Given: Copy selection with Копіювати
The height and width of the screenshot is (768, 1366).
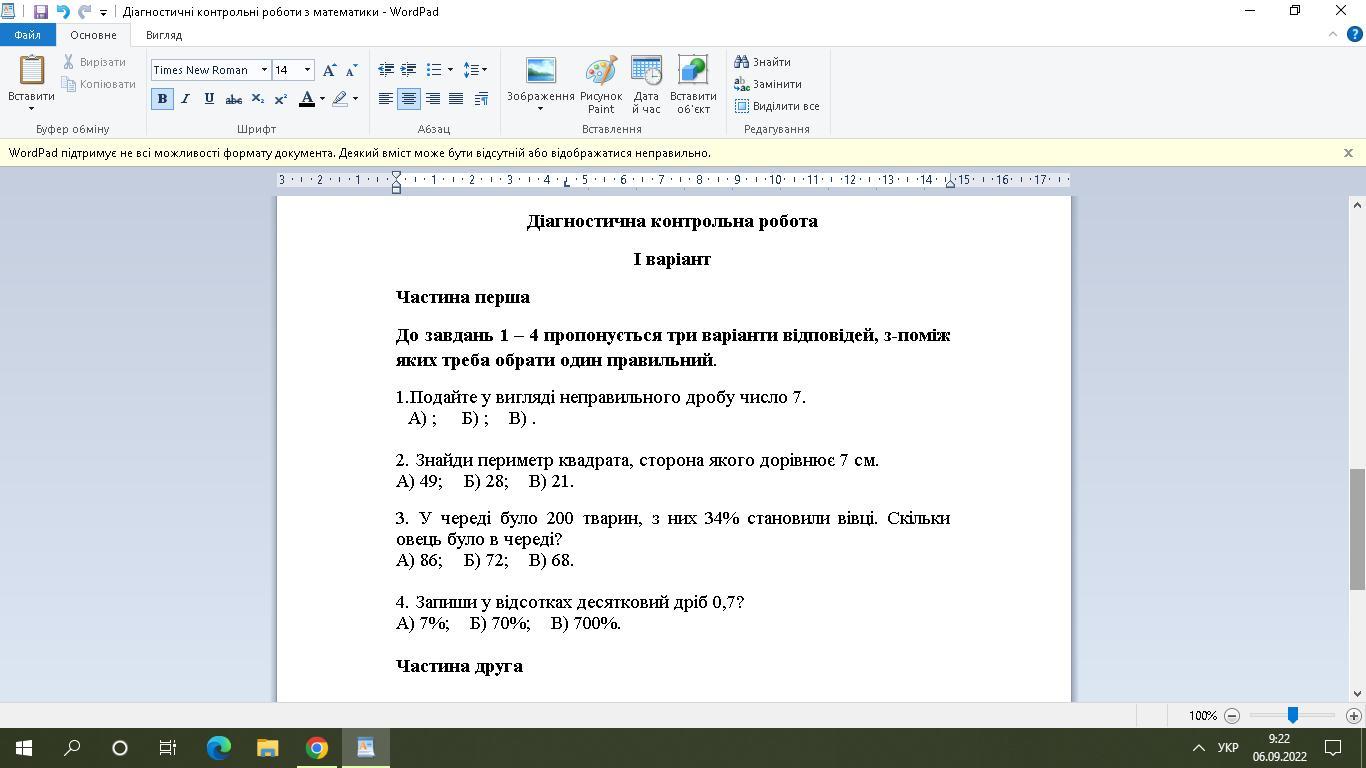Looking at the screenshot, I should pos(98,84).
